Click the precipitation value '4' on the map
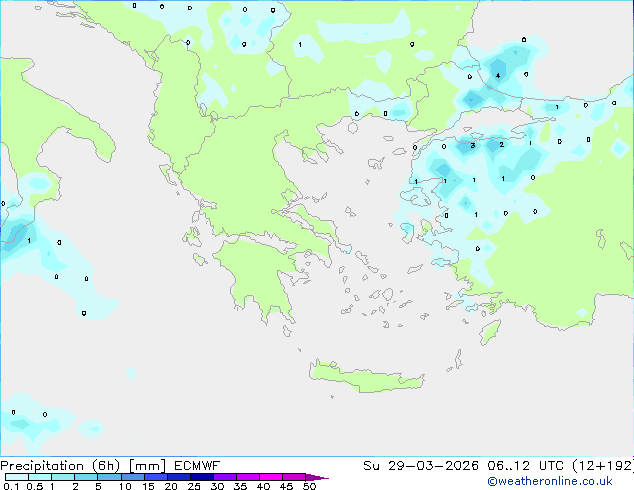Screen dimensions: 634x490 point(498,76)
